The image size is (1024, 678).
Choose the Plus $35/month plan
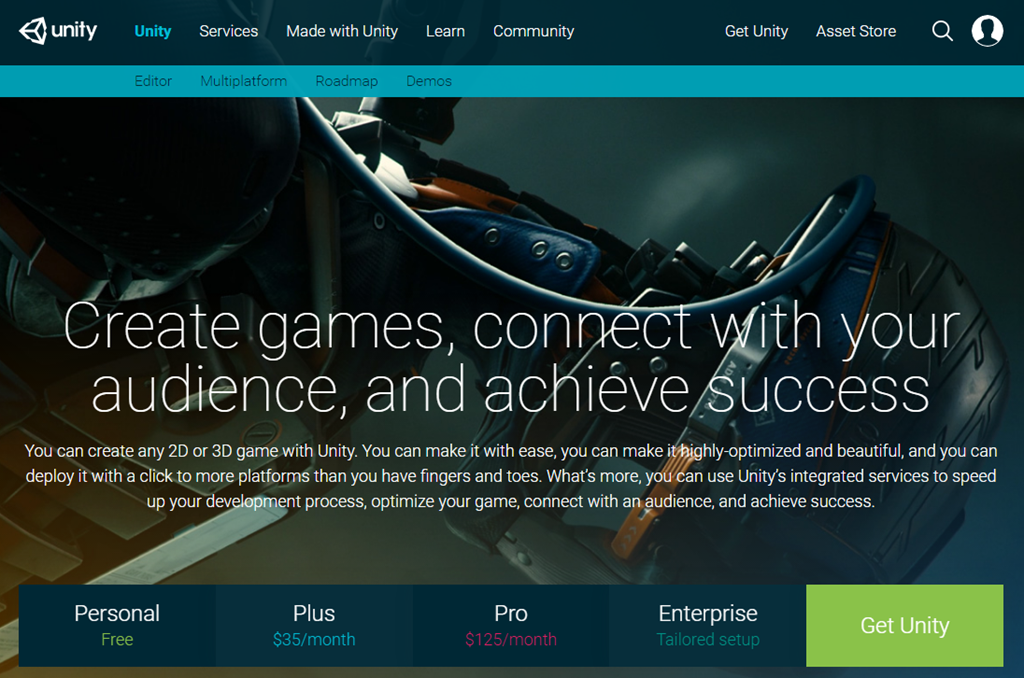pos(314,626)
